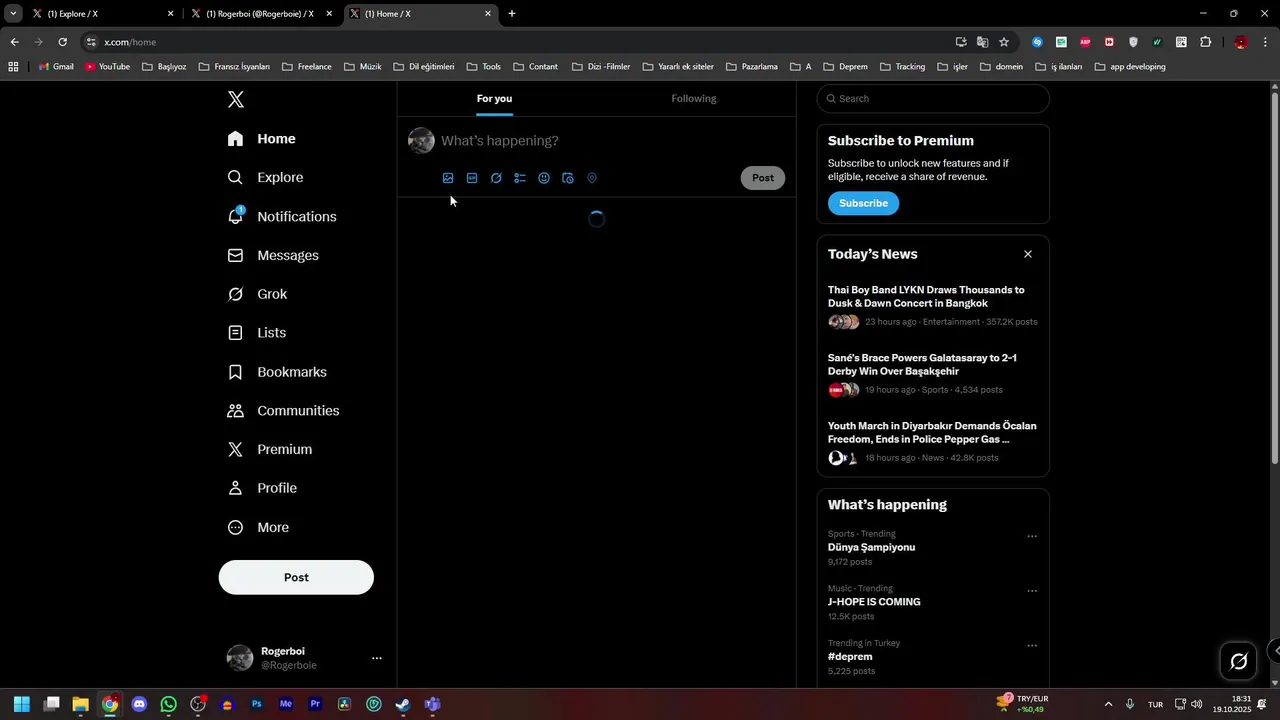This screenshot has height=720, width=1280.
Task: Click the Grok enhance icon in composer
Action: coord(496,178)
